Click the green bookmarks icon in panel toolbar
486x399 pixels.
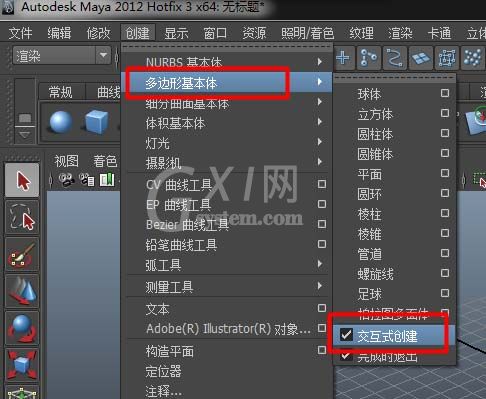pos(107,180)
